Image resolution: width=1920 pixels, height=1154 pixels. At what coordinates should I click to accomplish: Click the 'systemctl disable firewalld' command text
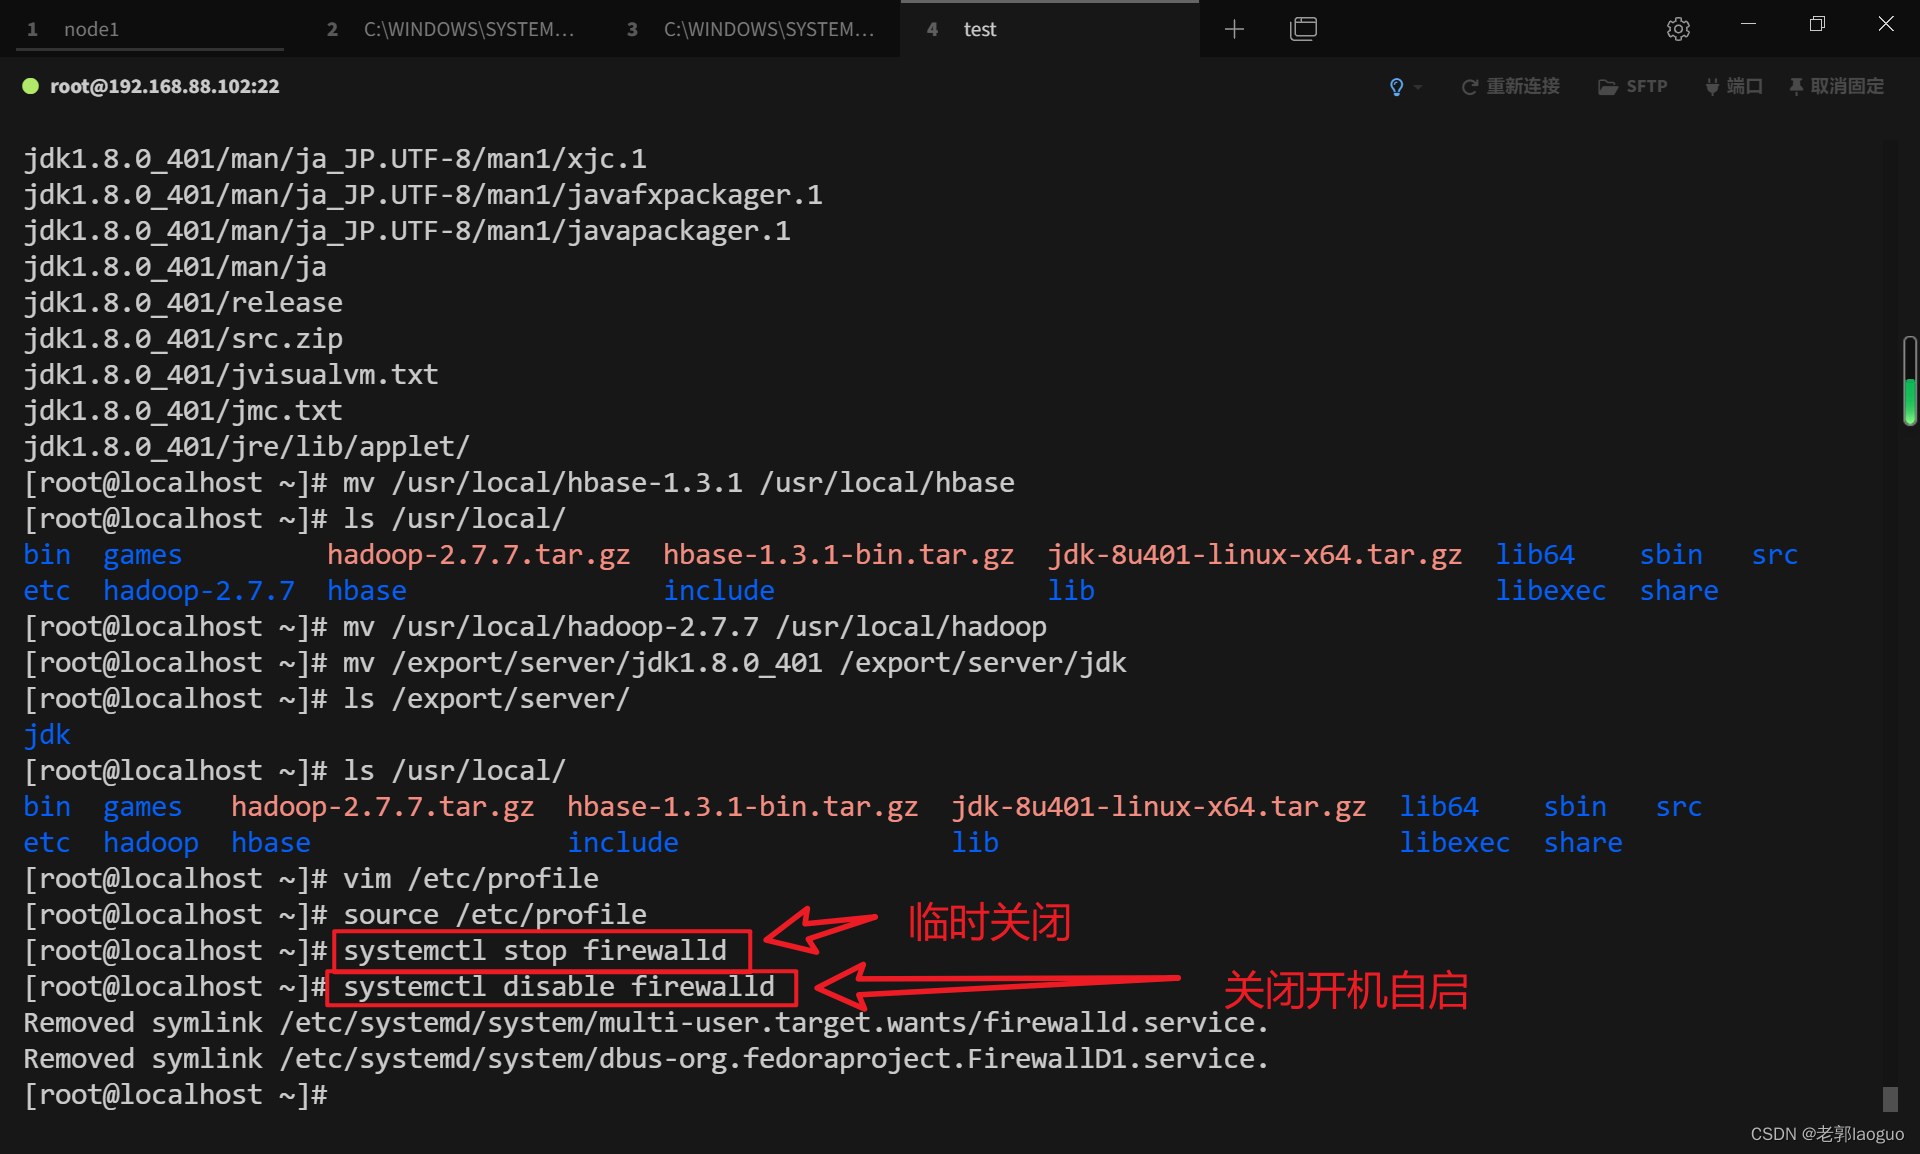coord(559,986)
